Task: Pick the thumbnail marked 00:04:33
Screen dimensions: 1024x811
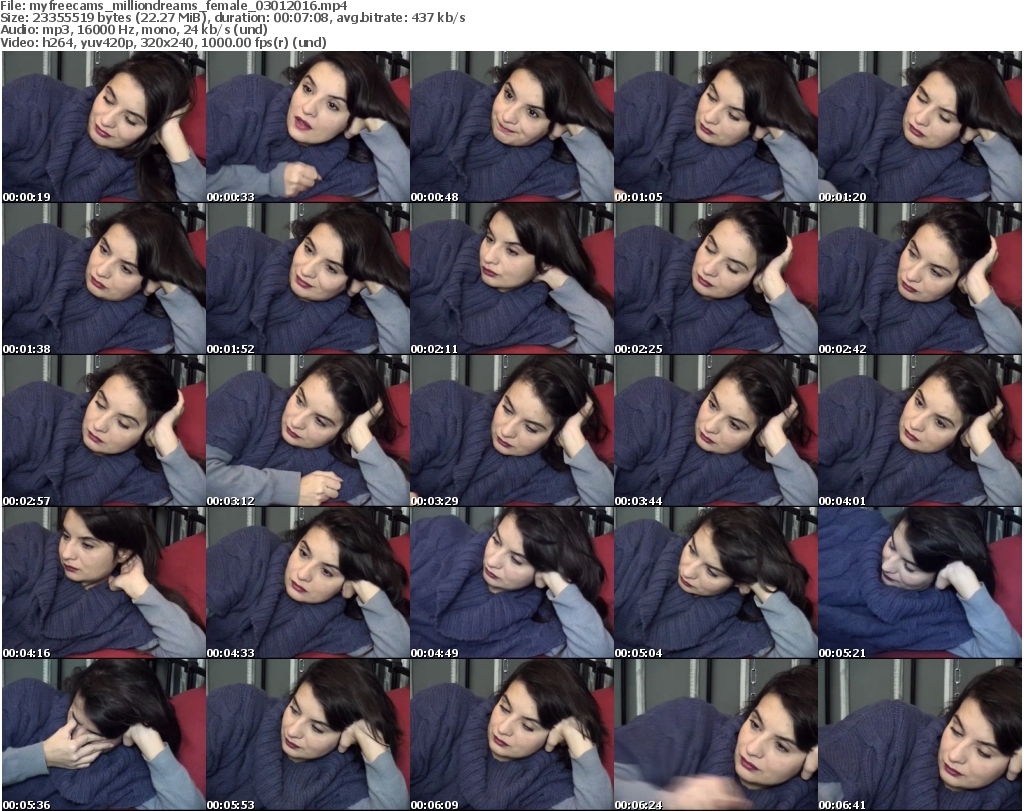Action: click(x=308, y=582)
